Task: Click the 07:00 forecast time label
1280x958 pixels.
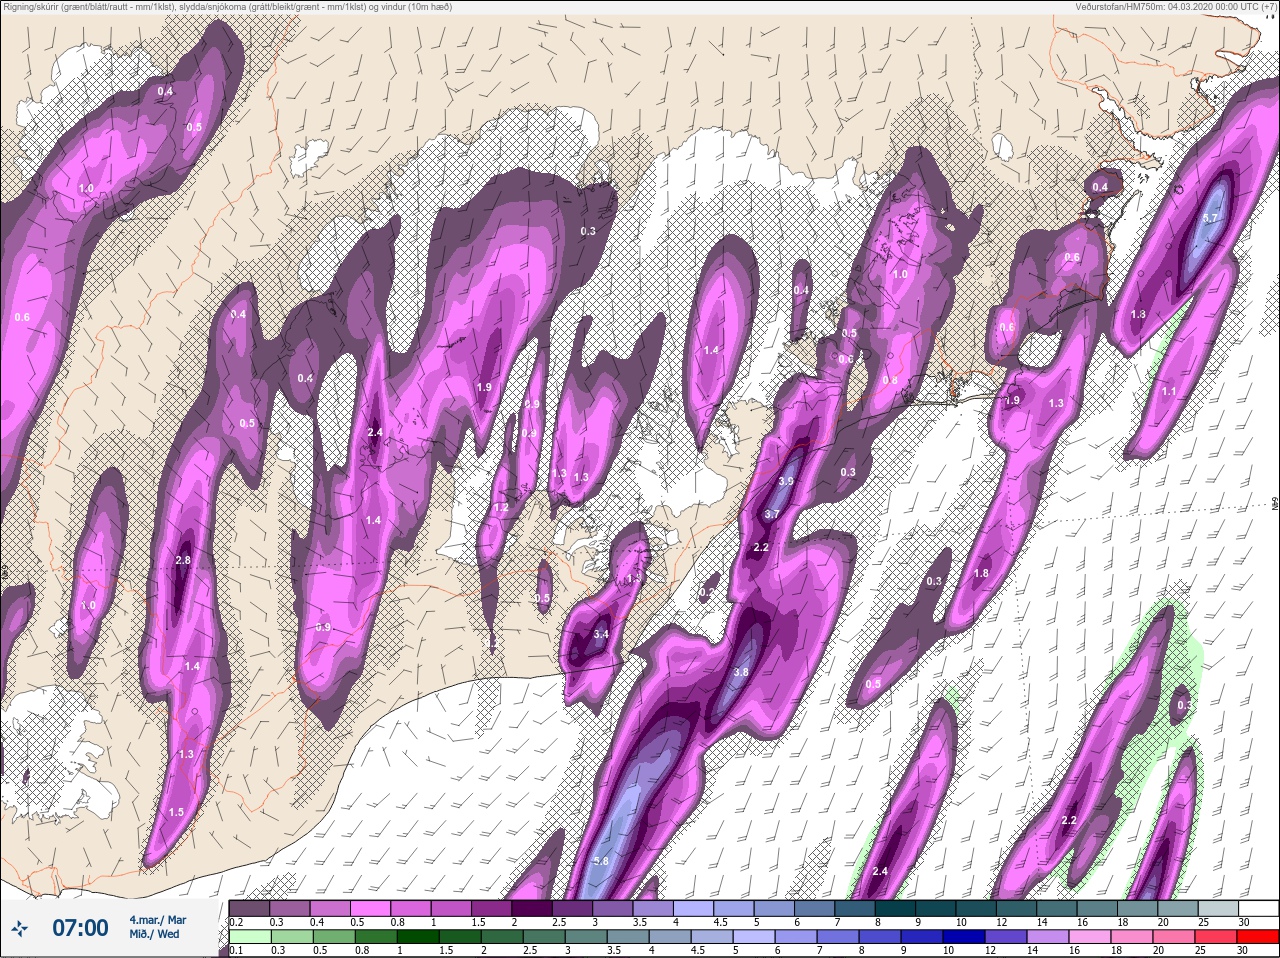Action: pos(80,928)
